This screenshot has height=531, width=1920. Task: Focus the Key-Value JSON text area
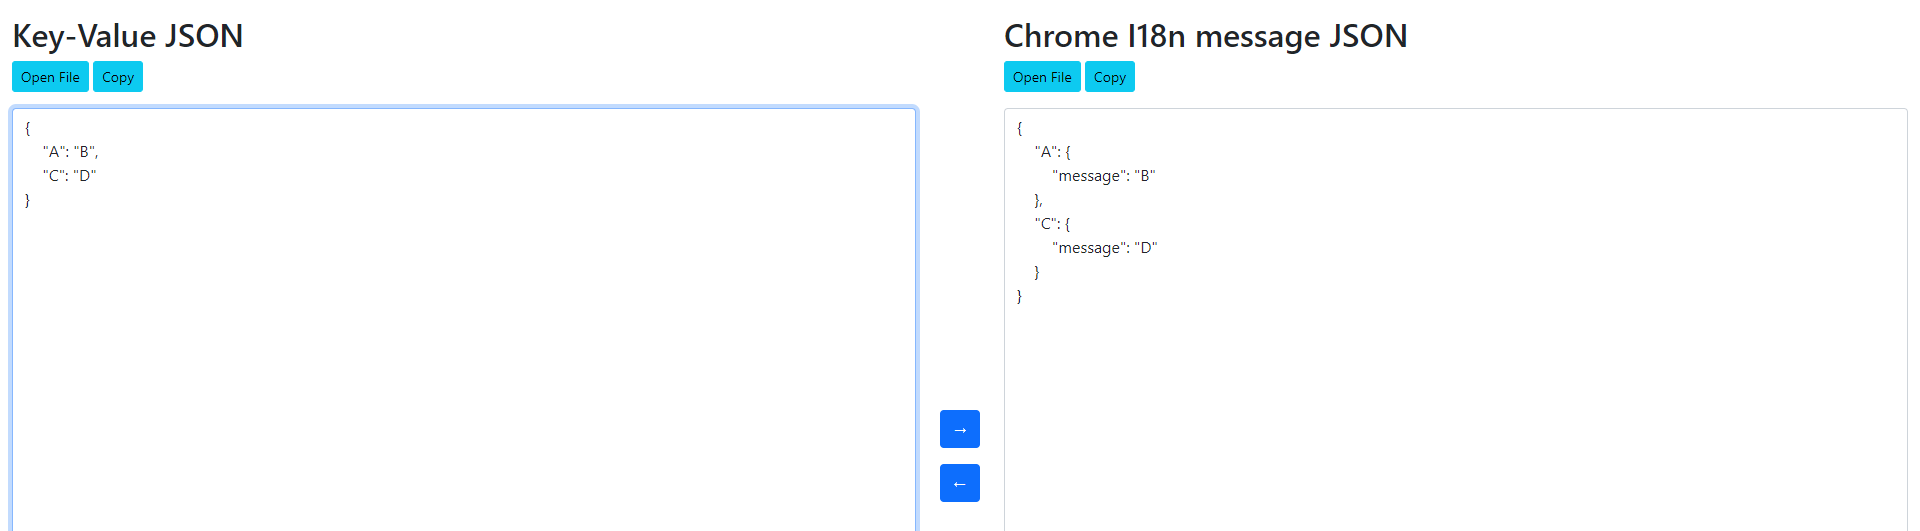pyautogui.click(x=464, y=320)
